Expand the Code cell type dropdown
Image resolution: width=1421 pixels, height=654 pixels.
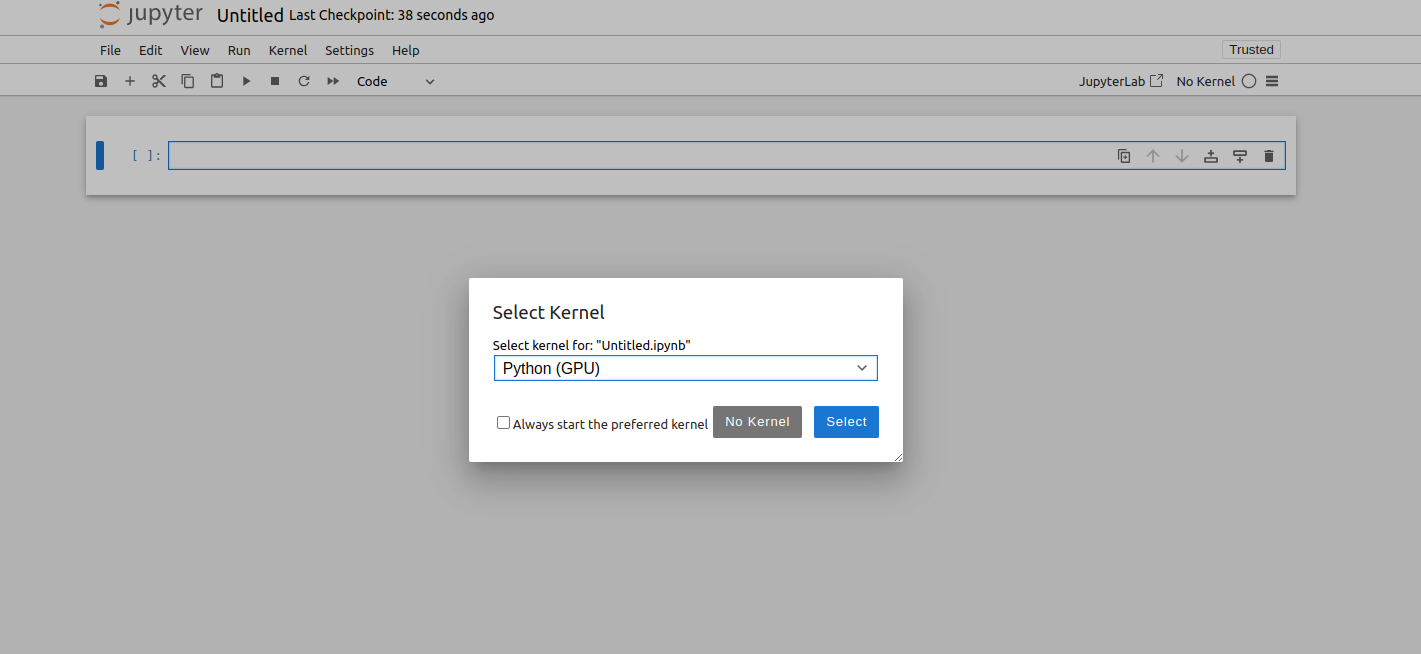coord(396,81)
